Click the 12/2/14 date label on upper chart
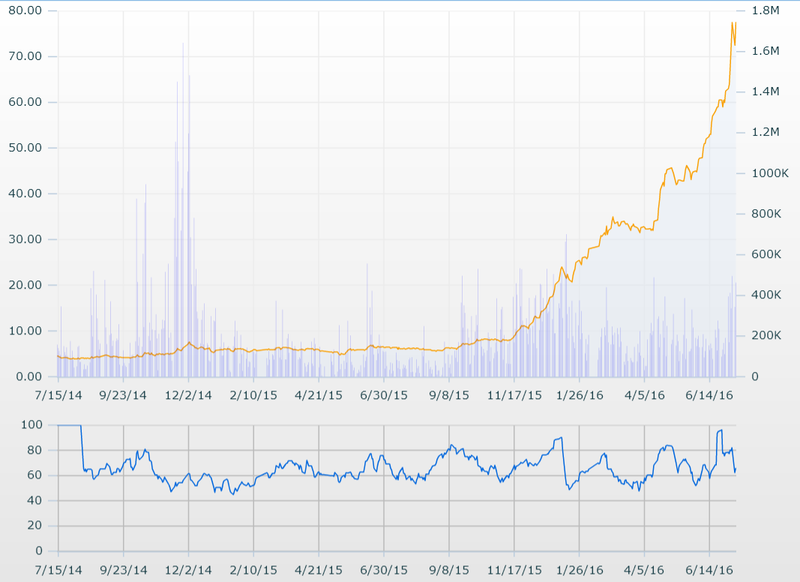Image resolution: width=800 pixels, height=582 pixels. tap(188, 395)
